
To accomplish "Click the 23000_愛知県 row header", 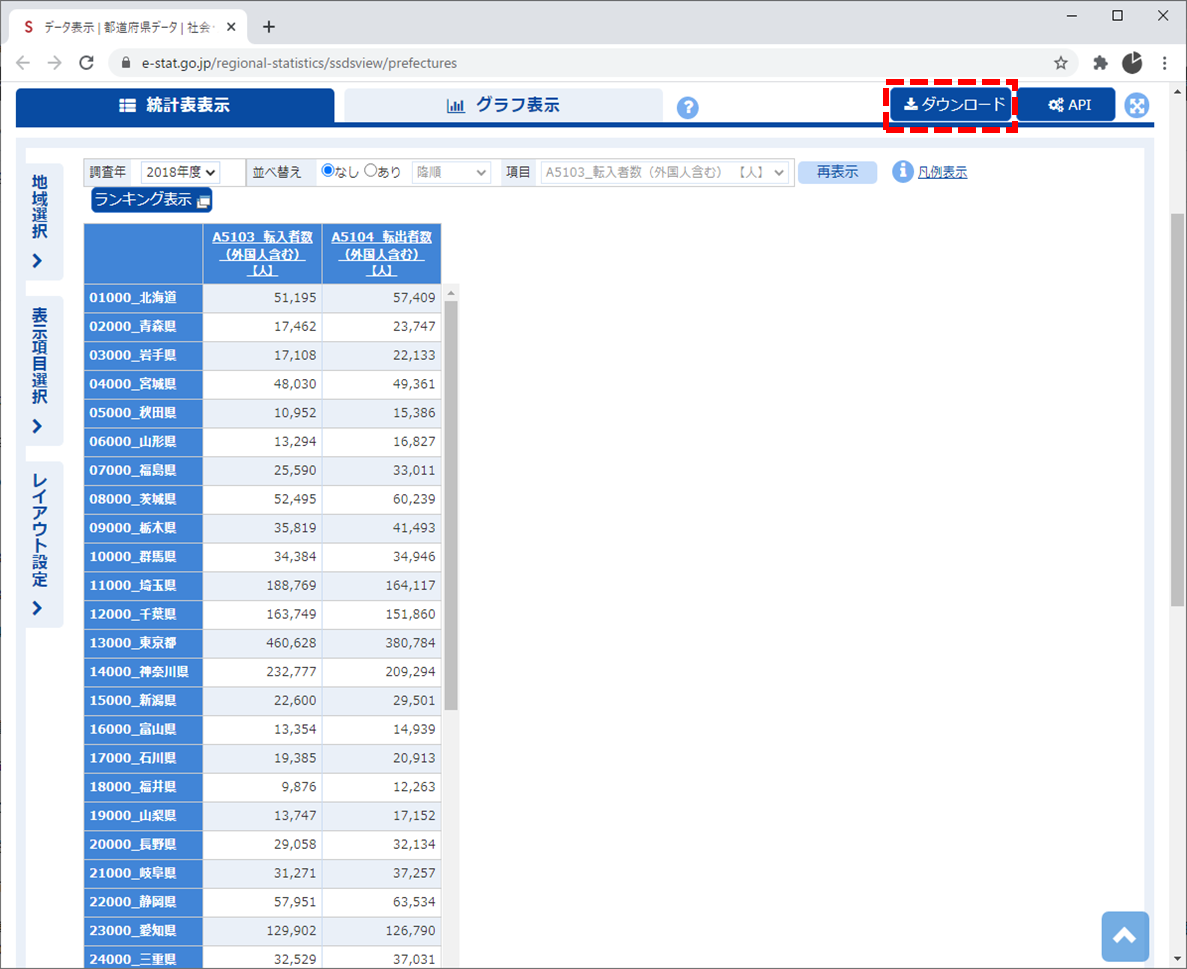I will [x=143, y=930].
